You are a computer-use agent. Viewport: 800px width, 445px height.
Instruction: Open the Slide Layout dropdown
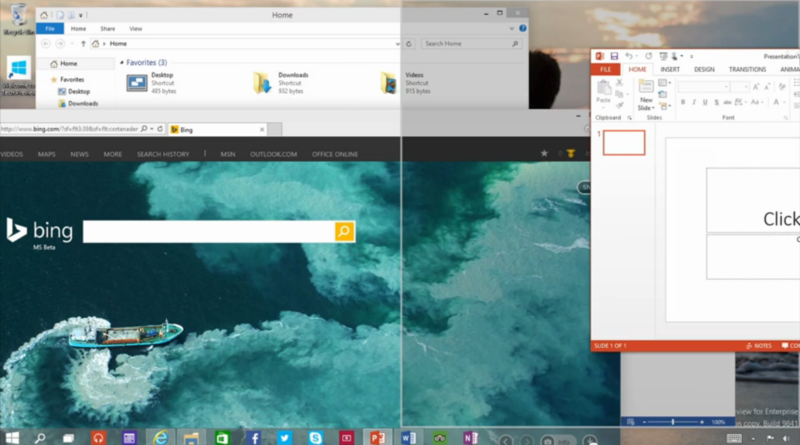coord(664,83)
